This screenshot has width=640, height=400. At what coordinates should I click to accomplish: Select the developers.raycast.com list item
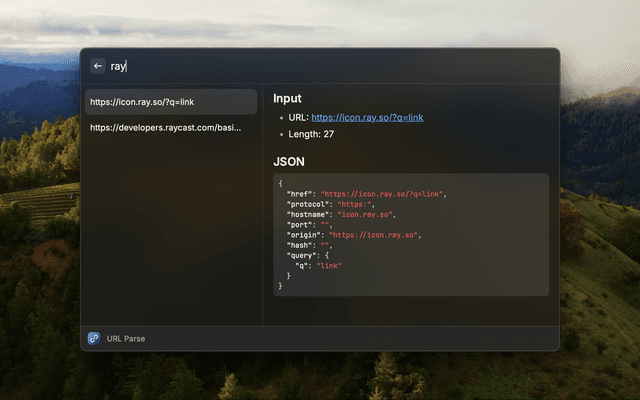pyautogui.click(x=170, y=128)
